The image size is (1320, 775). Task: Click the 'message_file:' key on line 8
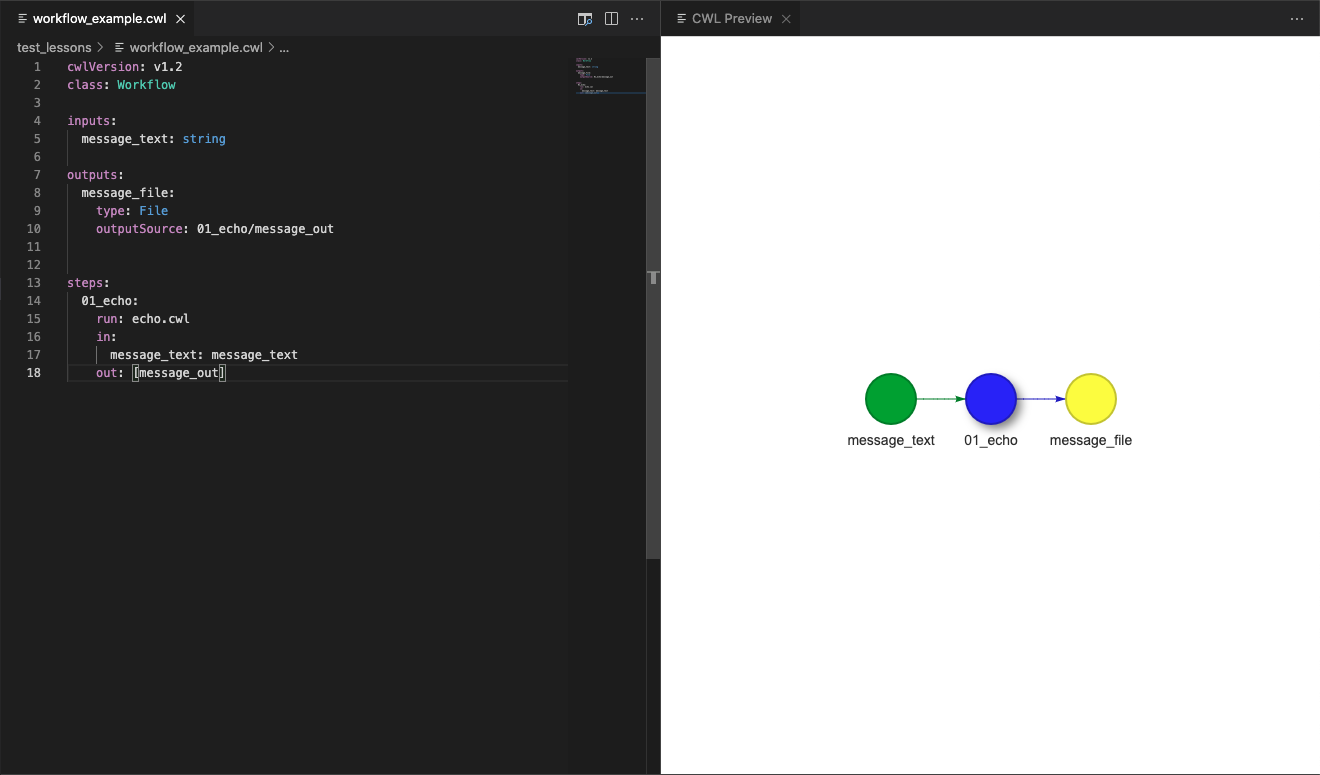tap(128, 193)
